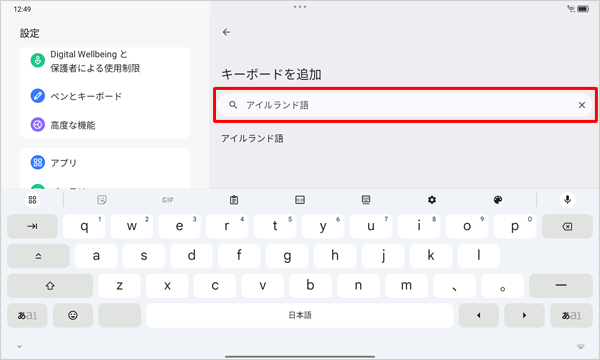600x360 pixels.
Task: Tap the z key
Action: (x=119, y=286)
